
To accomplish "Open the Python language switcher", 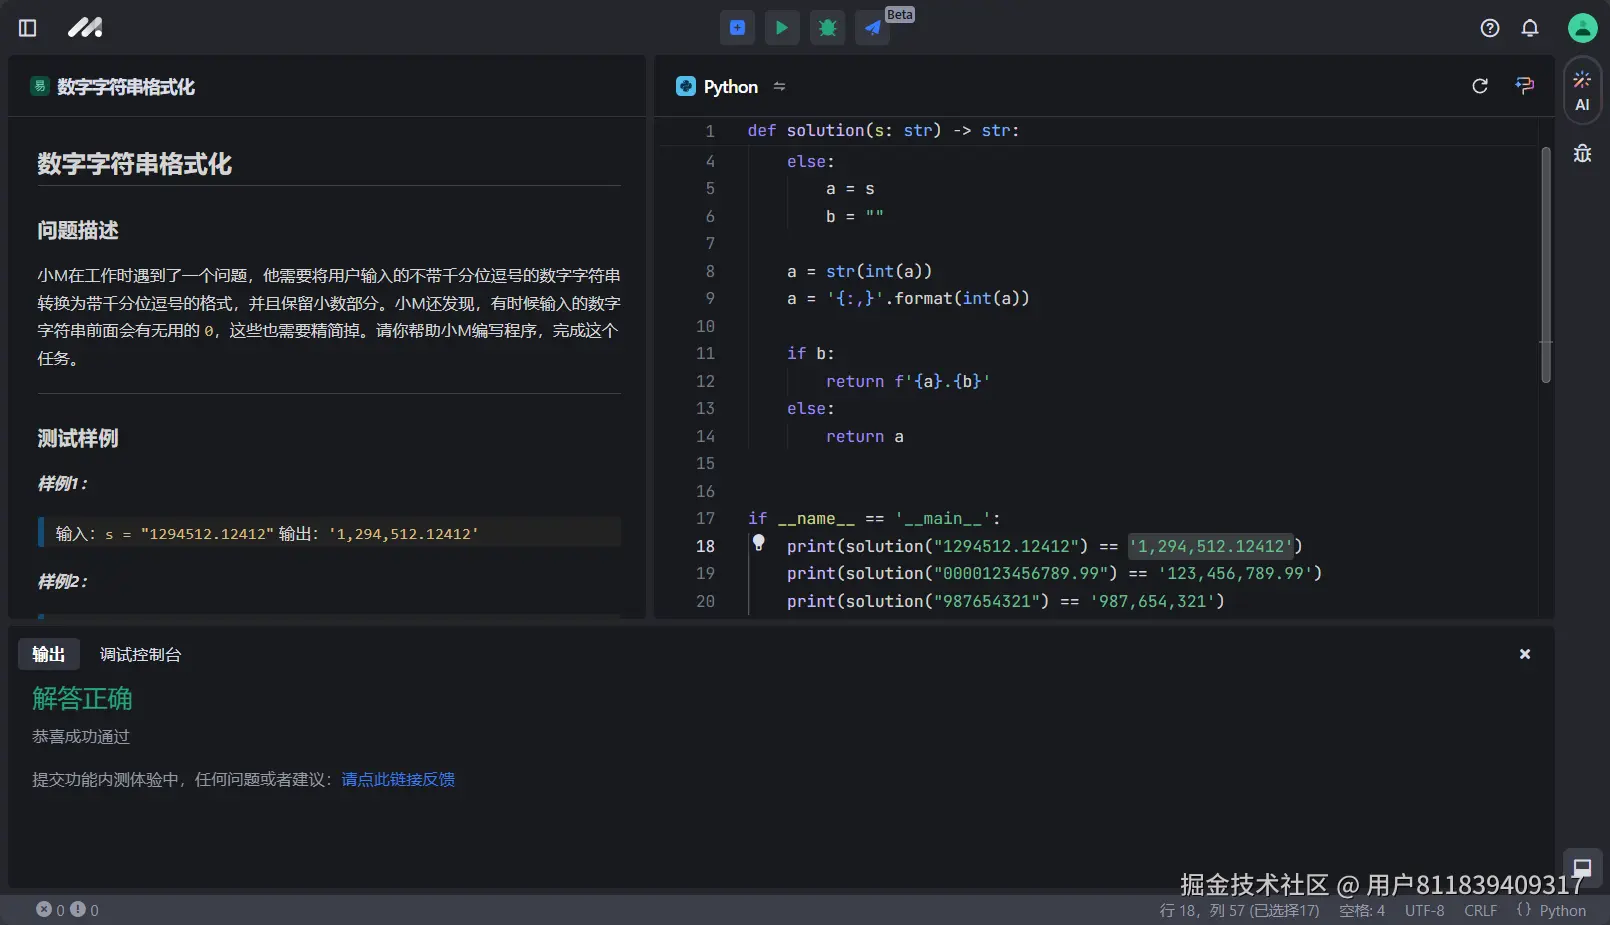I will pos(731,87).
